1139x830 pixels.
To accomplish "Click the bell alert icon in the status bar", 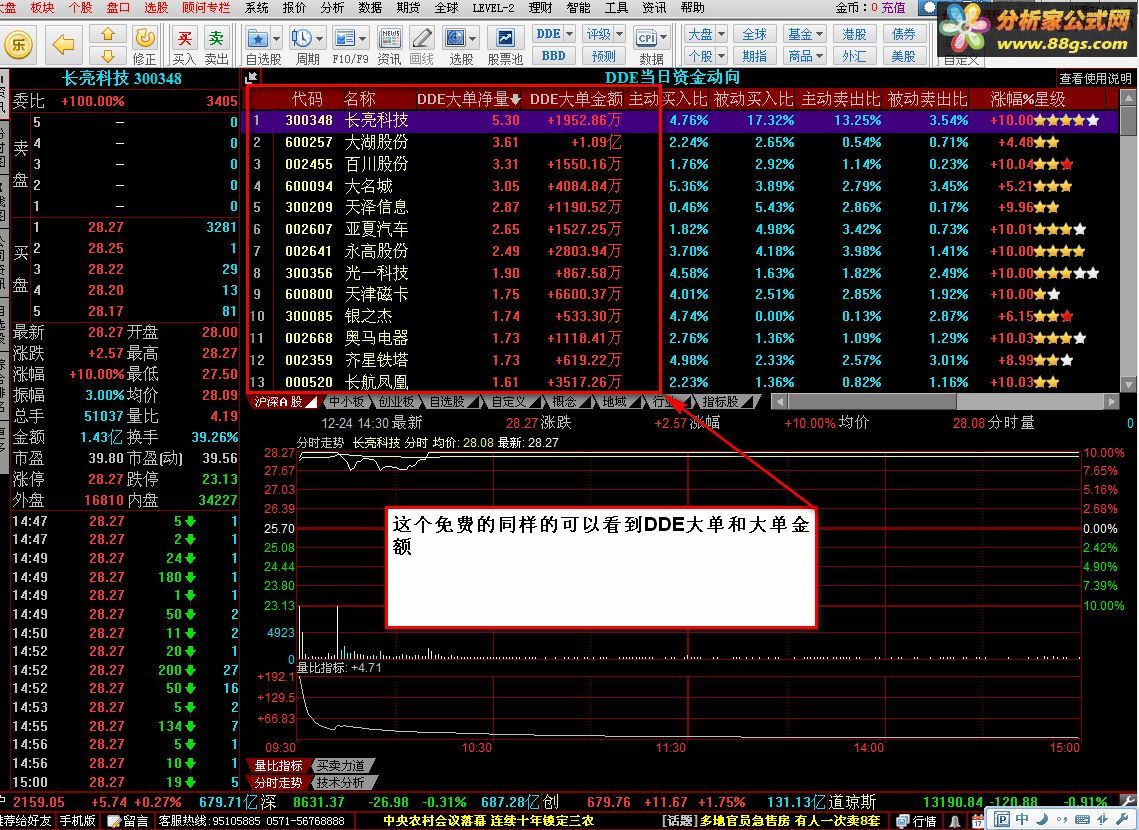I will (955, 821).
